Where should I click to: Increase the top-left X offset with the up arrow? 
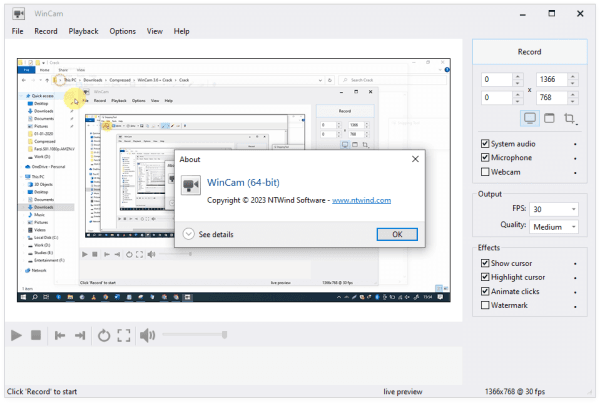point(517,76)
